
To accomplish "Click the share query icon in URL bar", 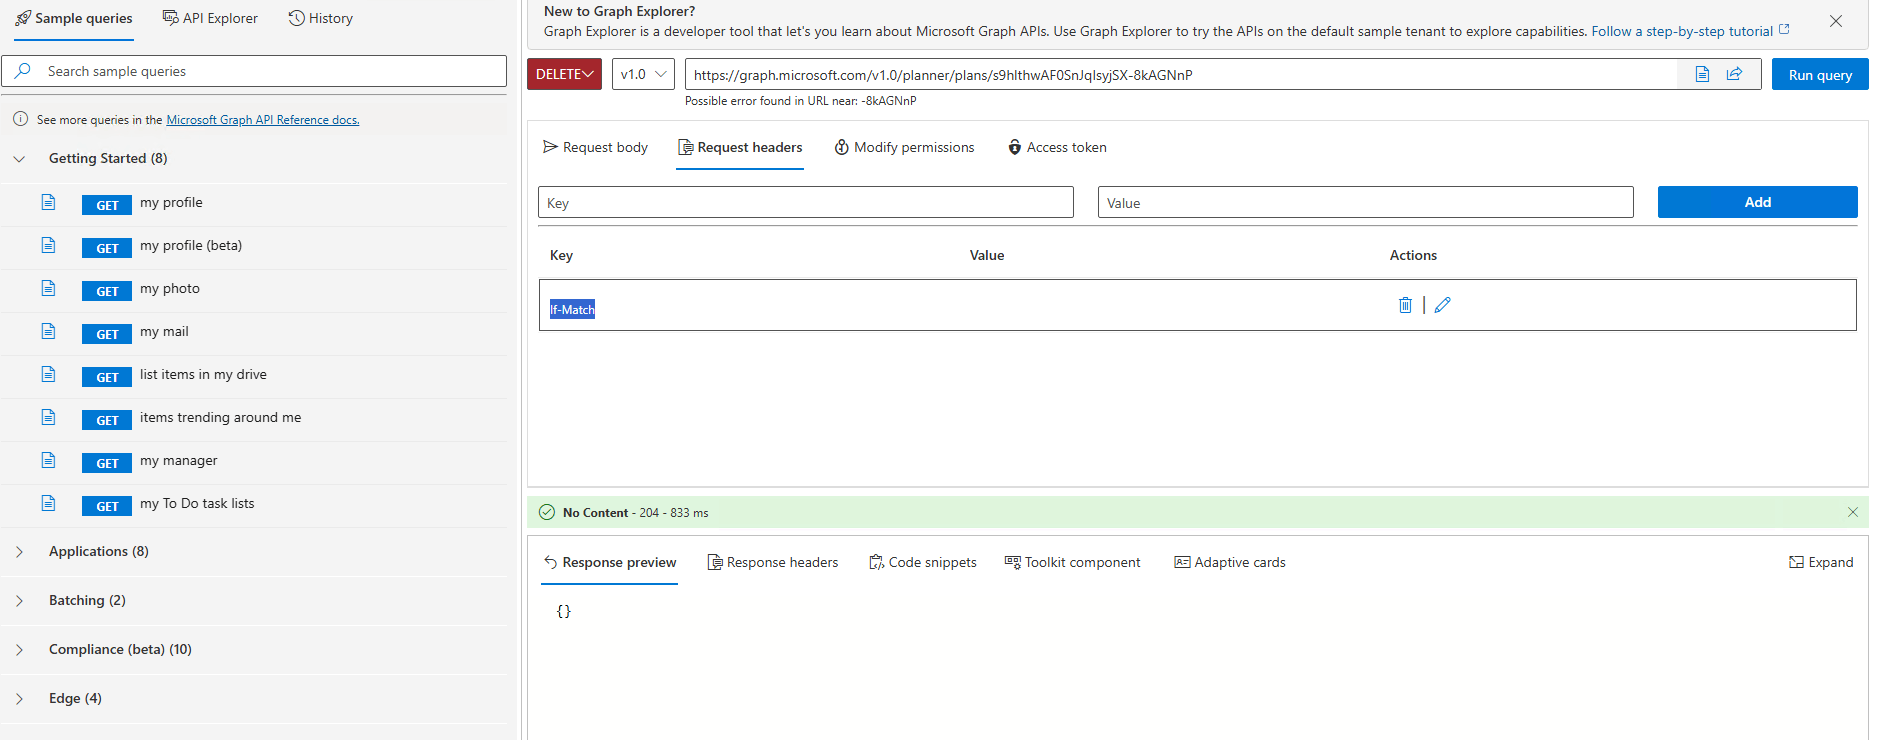I will (x=1734, y=74).
